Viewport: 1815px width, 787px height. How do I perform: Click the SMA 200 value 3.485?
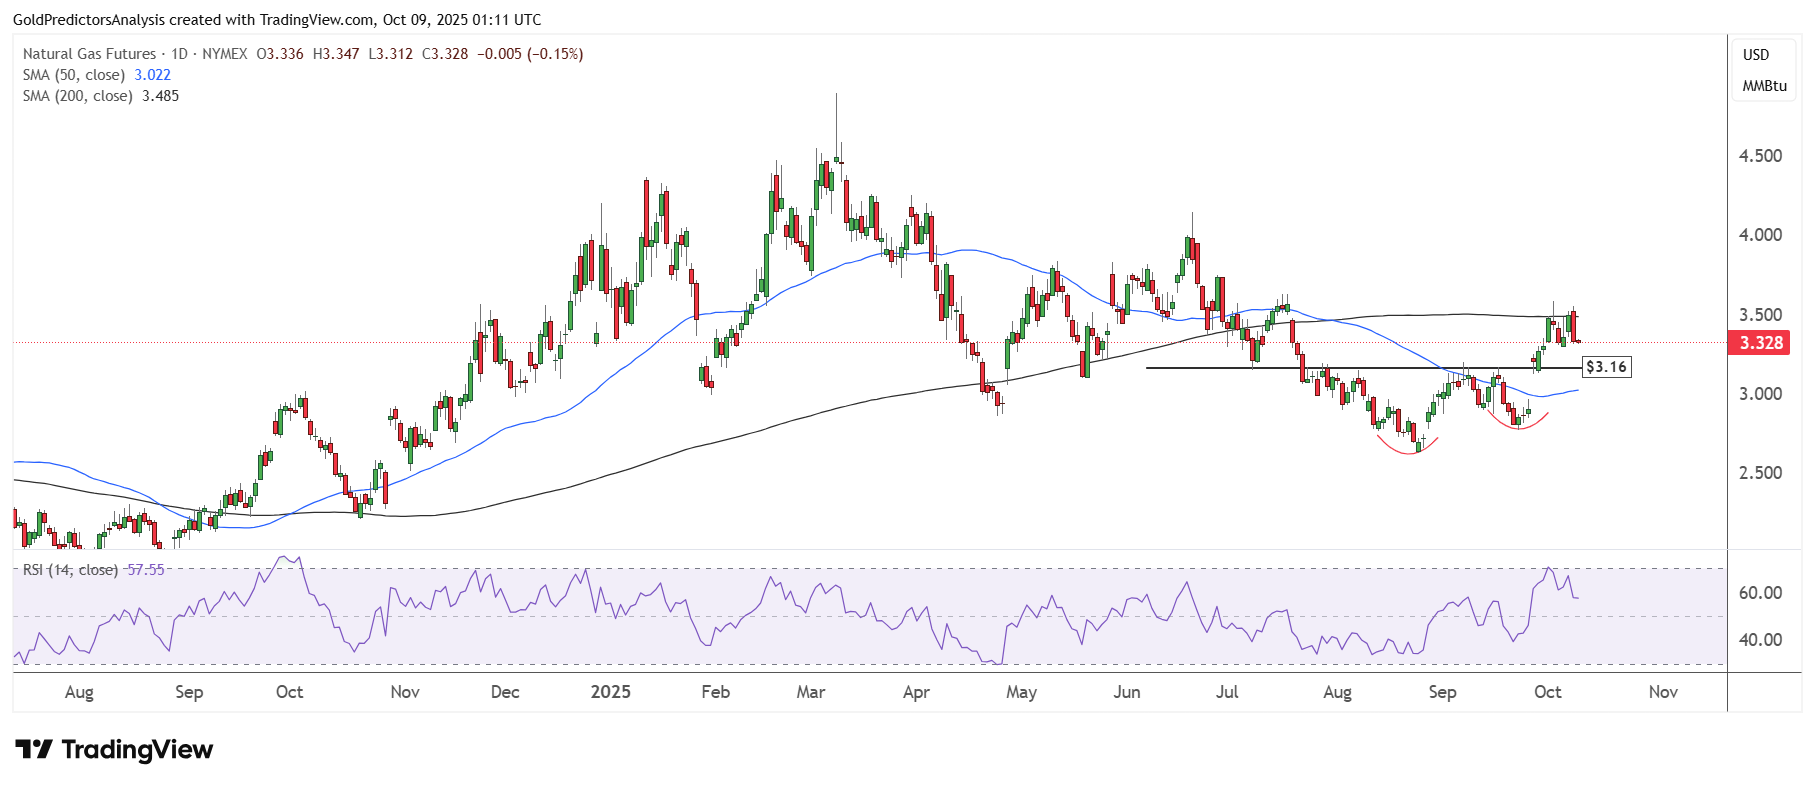(161, 96)
